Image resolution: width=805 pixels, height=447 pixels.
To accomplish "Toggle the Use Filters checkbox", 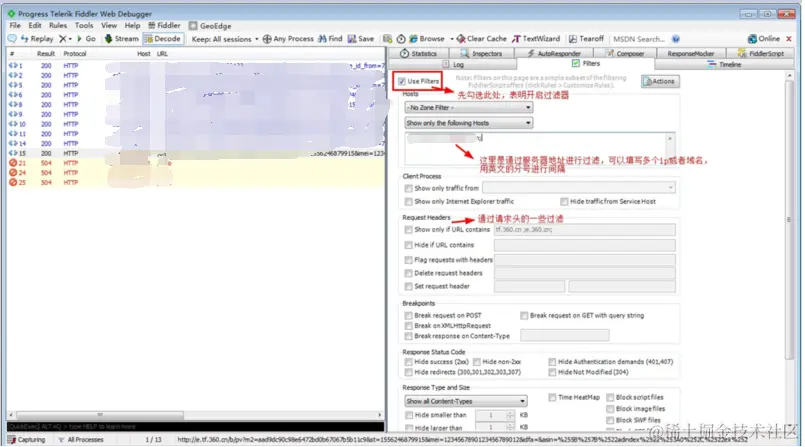I will [x=402, y=81].
